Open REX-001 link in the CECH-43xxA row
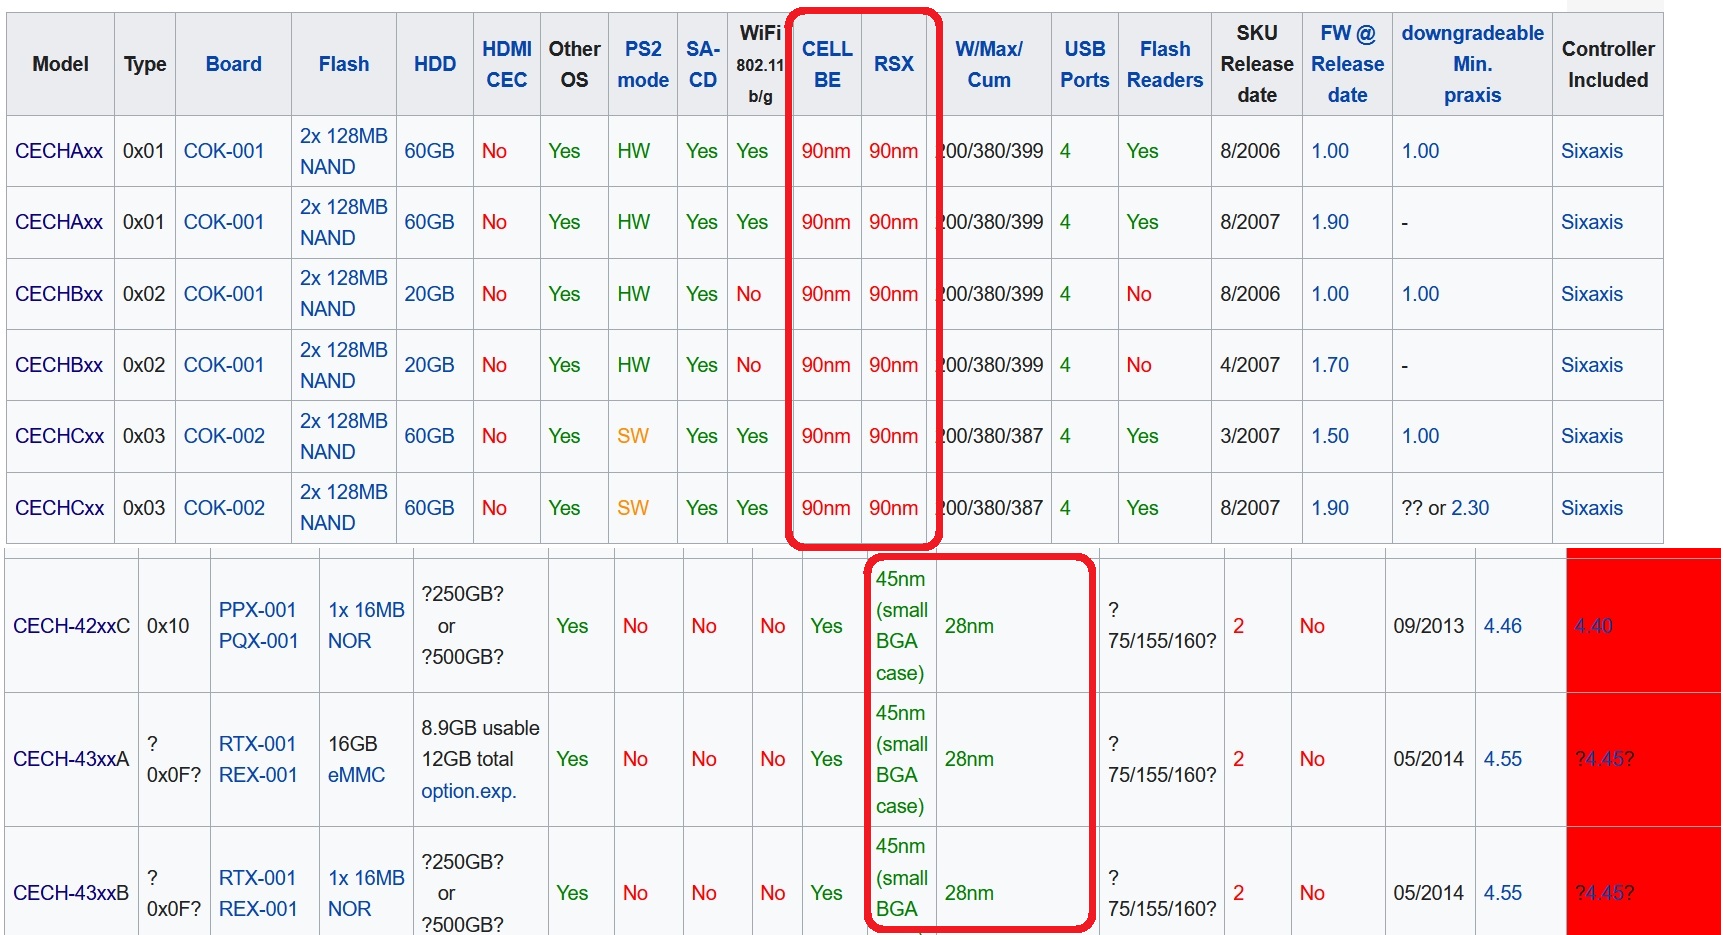The width and height of the screenshot is (1723, 935). [x=258, y=775]
